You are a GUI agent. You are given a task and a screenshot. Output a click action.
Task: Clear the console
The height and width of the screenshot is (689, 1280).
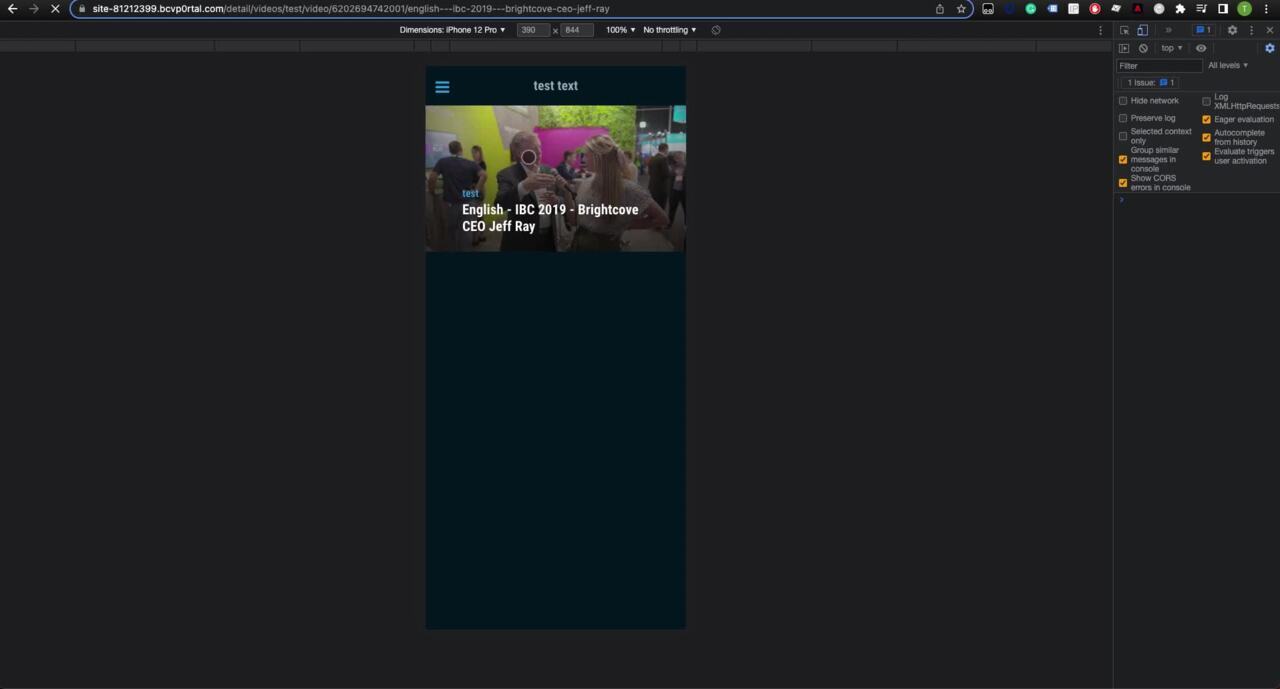[1143, 48]
